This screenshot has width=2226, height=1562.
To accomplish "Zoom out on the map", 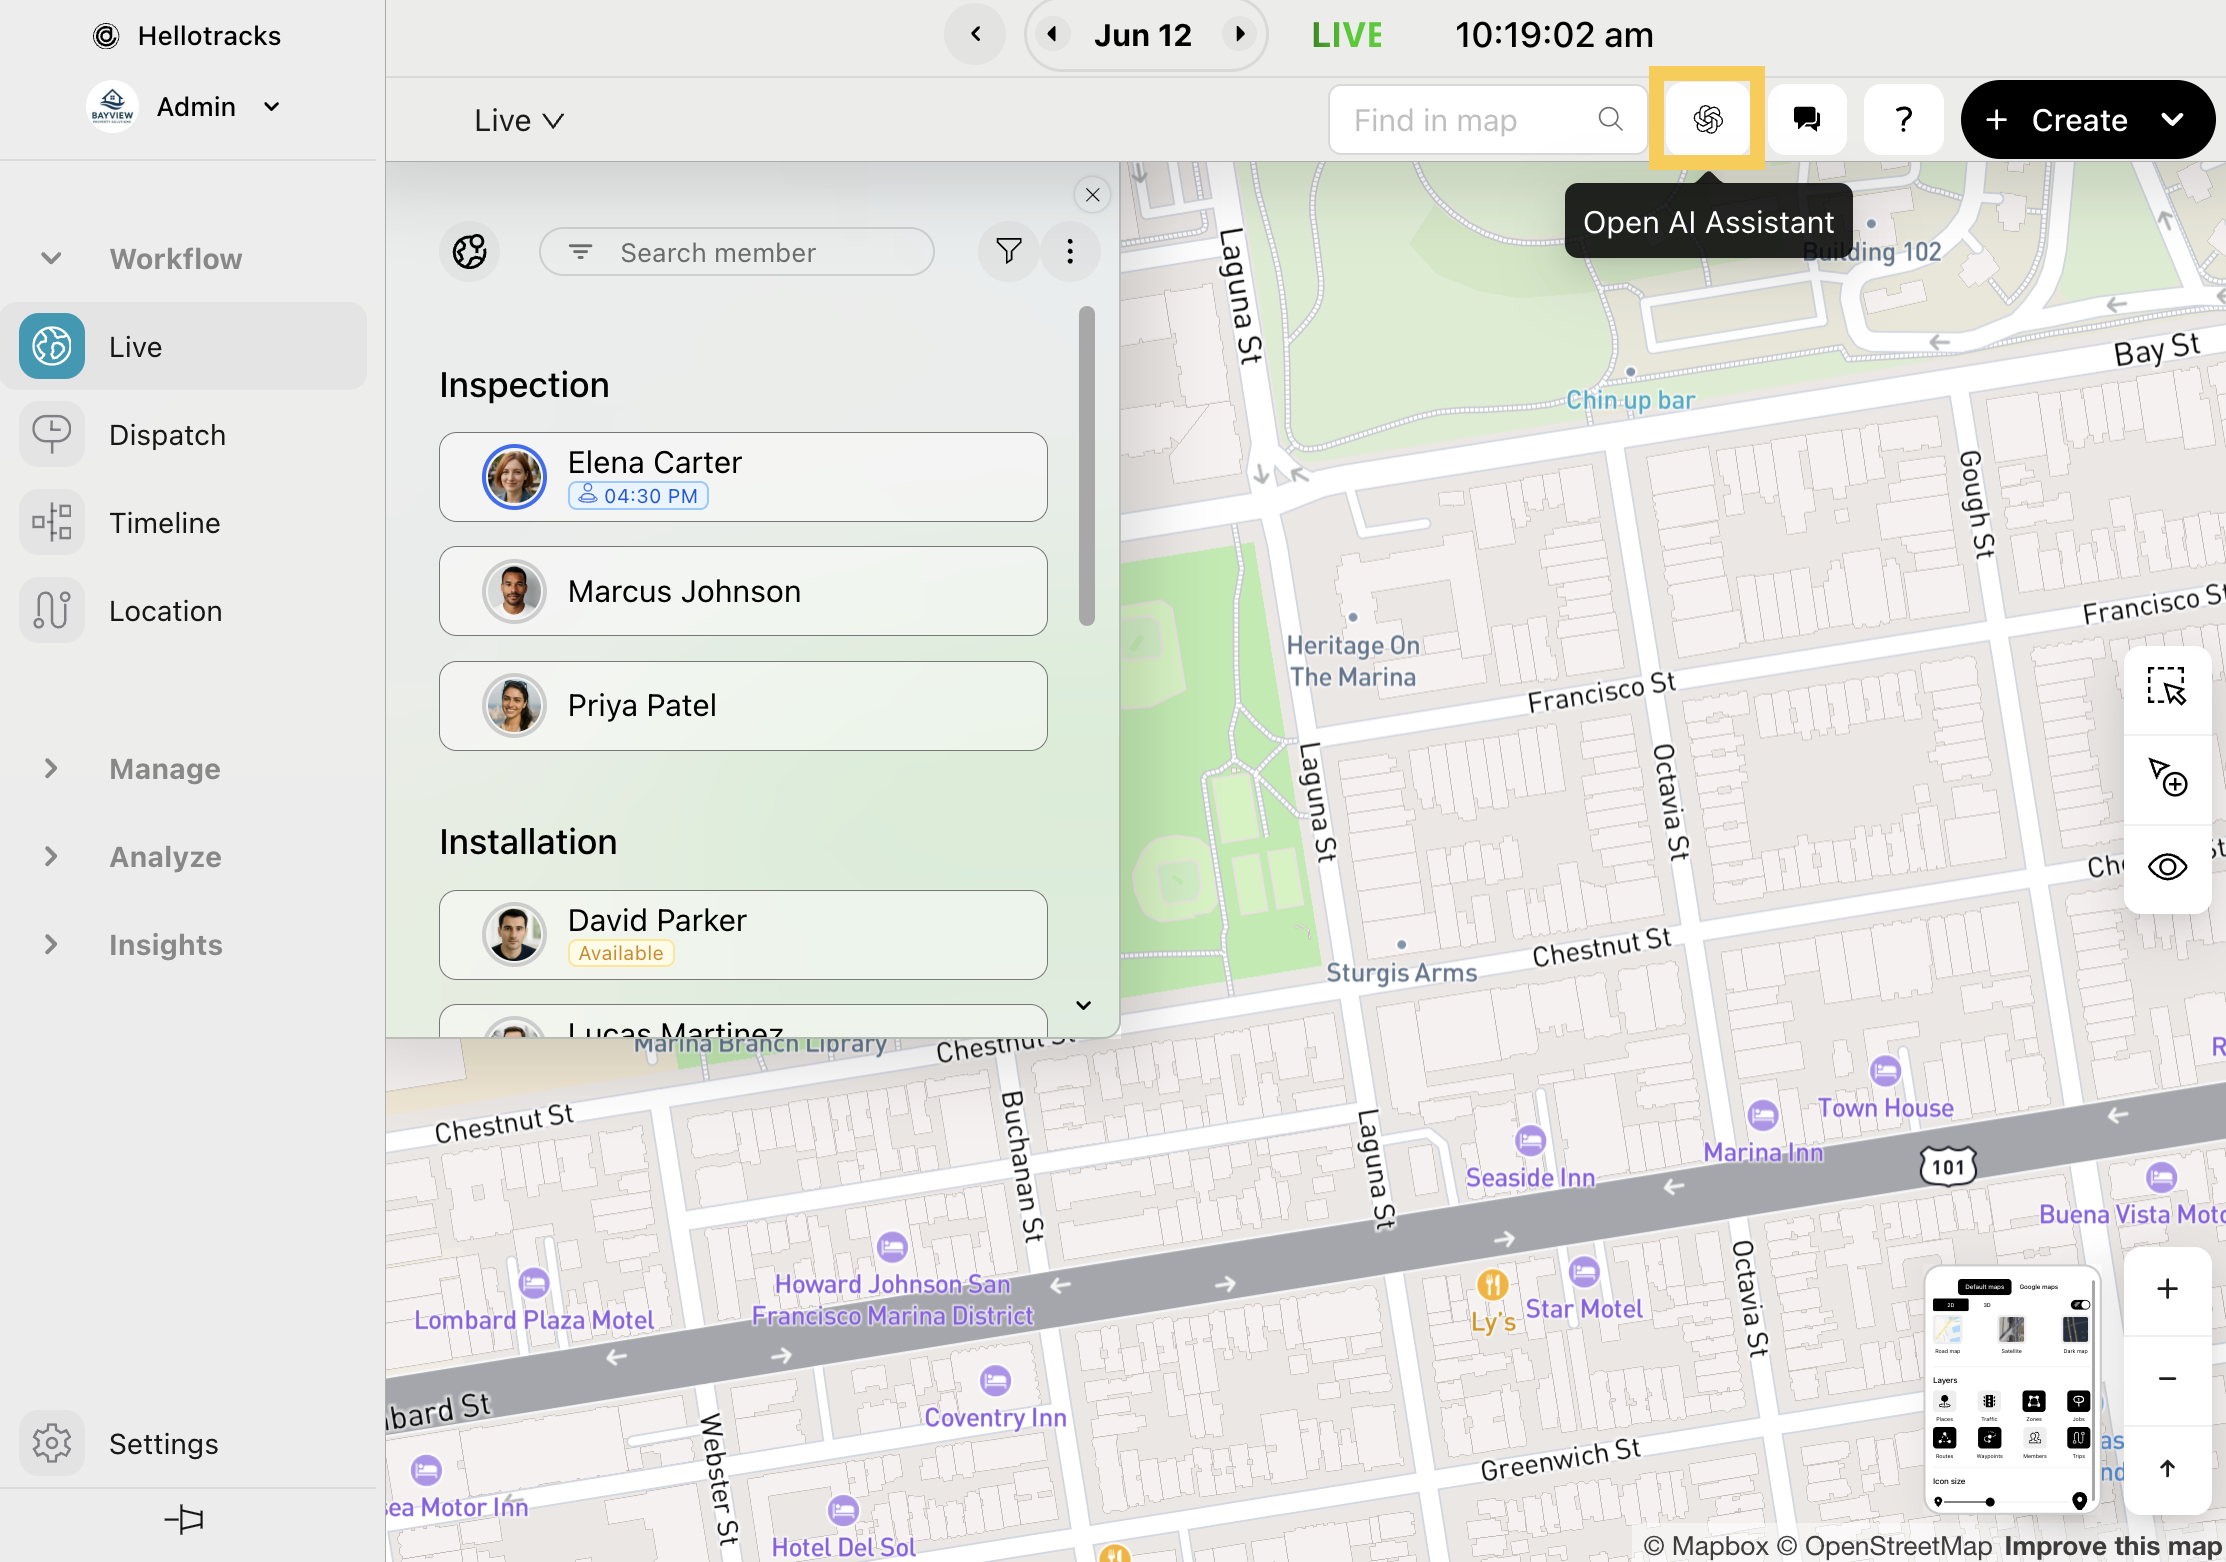I will 2167,1378.
